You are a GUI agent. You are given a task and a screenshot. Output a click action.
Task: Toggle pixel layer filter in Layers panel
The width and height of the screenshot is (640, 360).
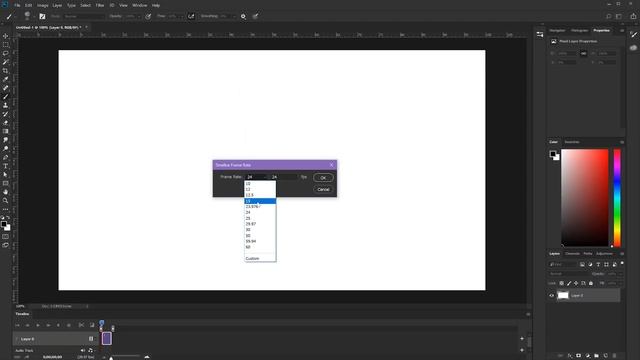(x=582, y=264)
